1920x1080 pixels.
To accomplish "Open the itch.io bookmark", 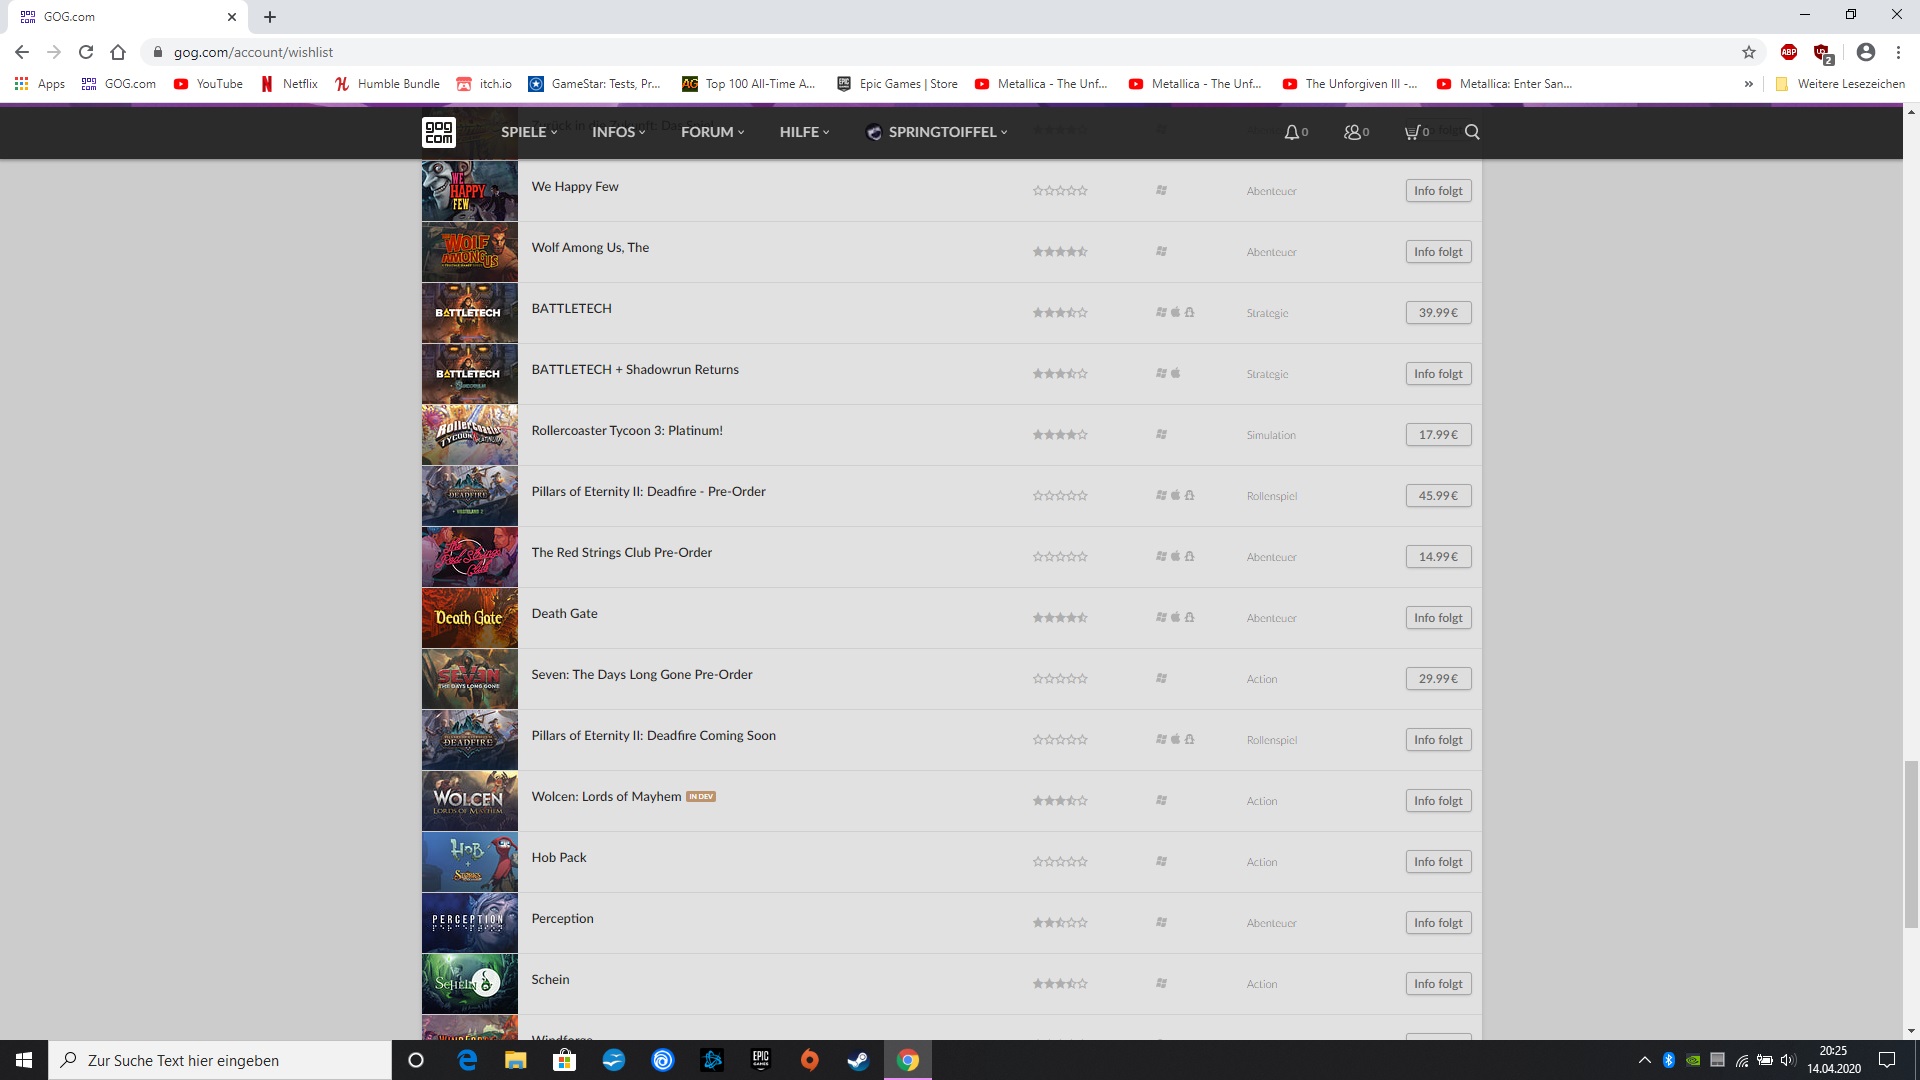I will click(x=484, y=84).
